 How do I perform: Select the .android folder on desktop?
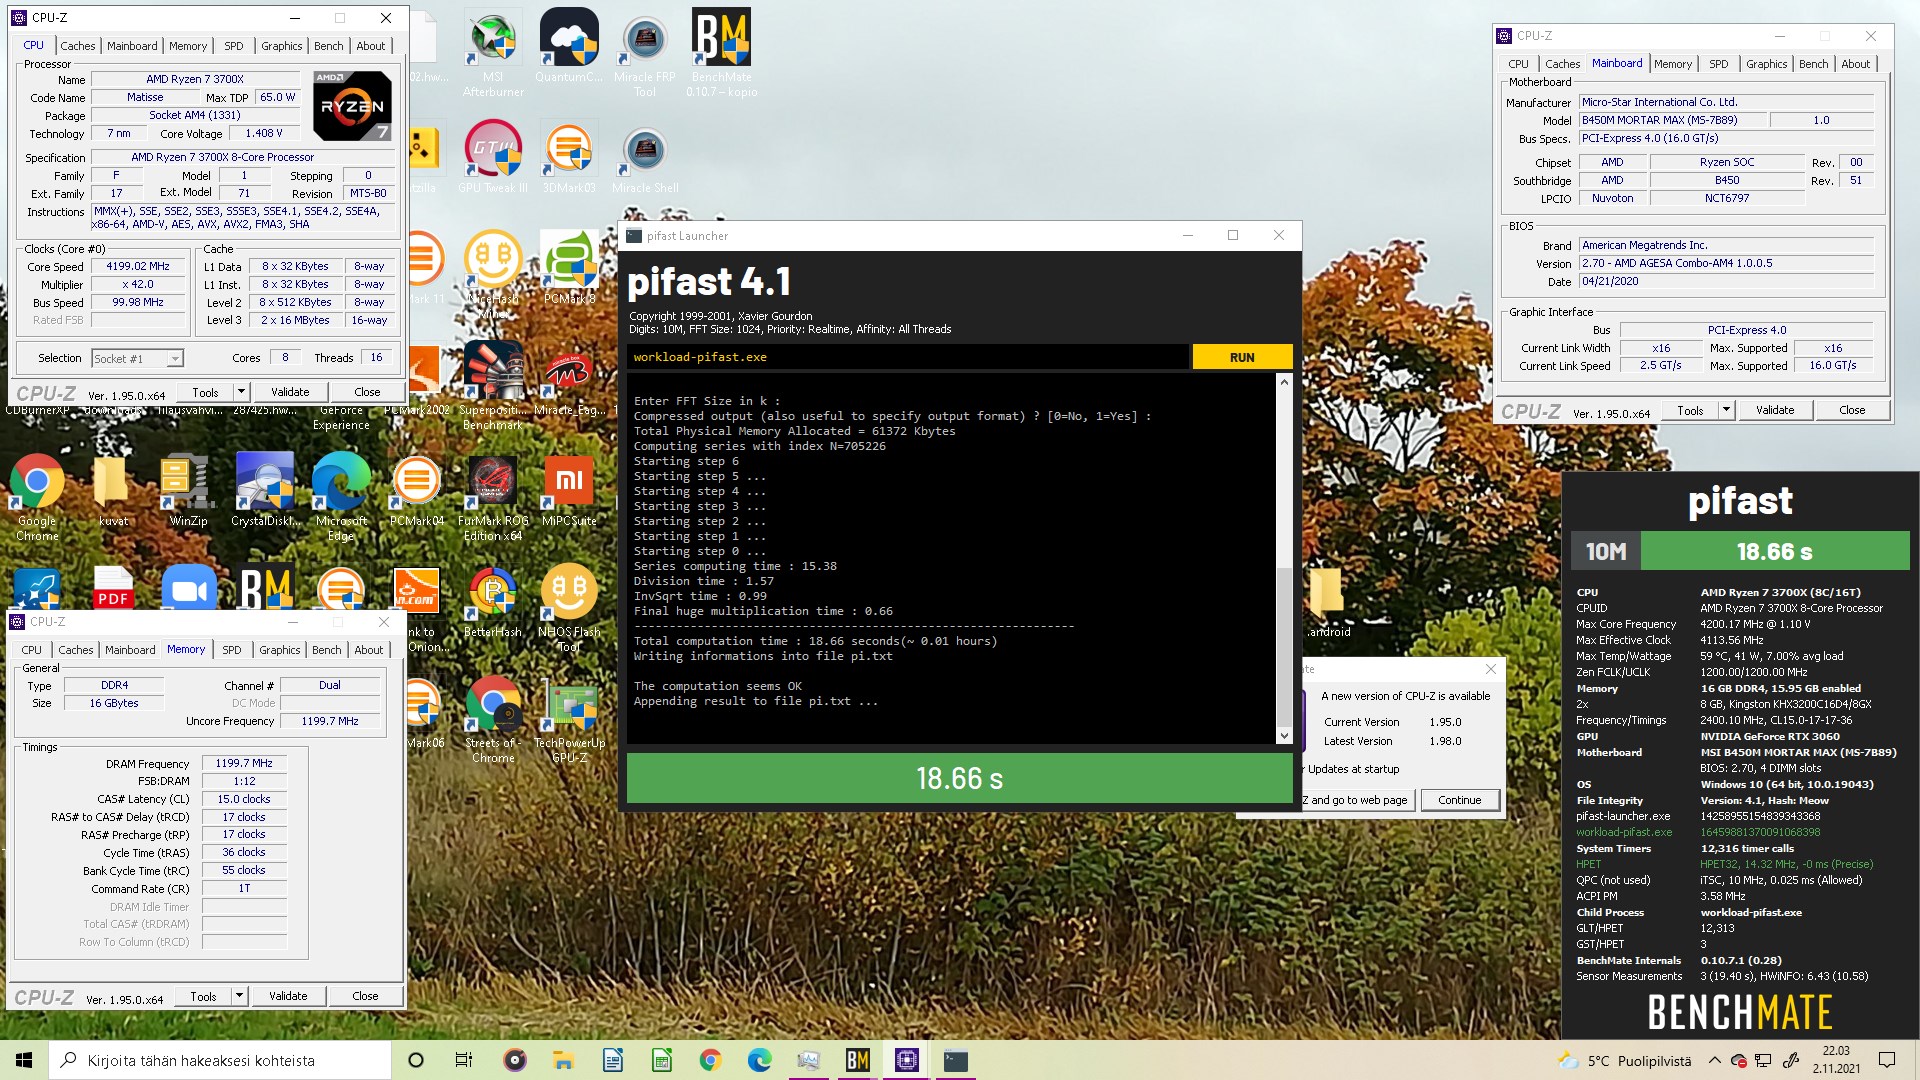coord(1327,601)
